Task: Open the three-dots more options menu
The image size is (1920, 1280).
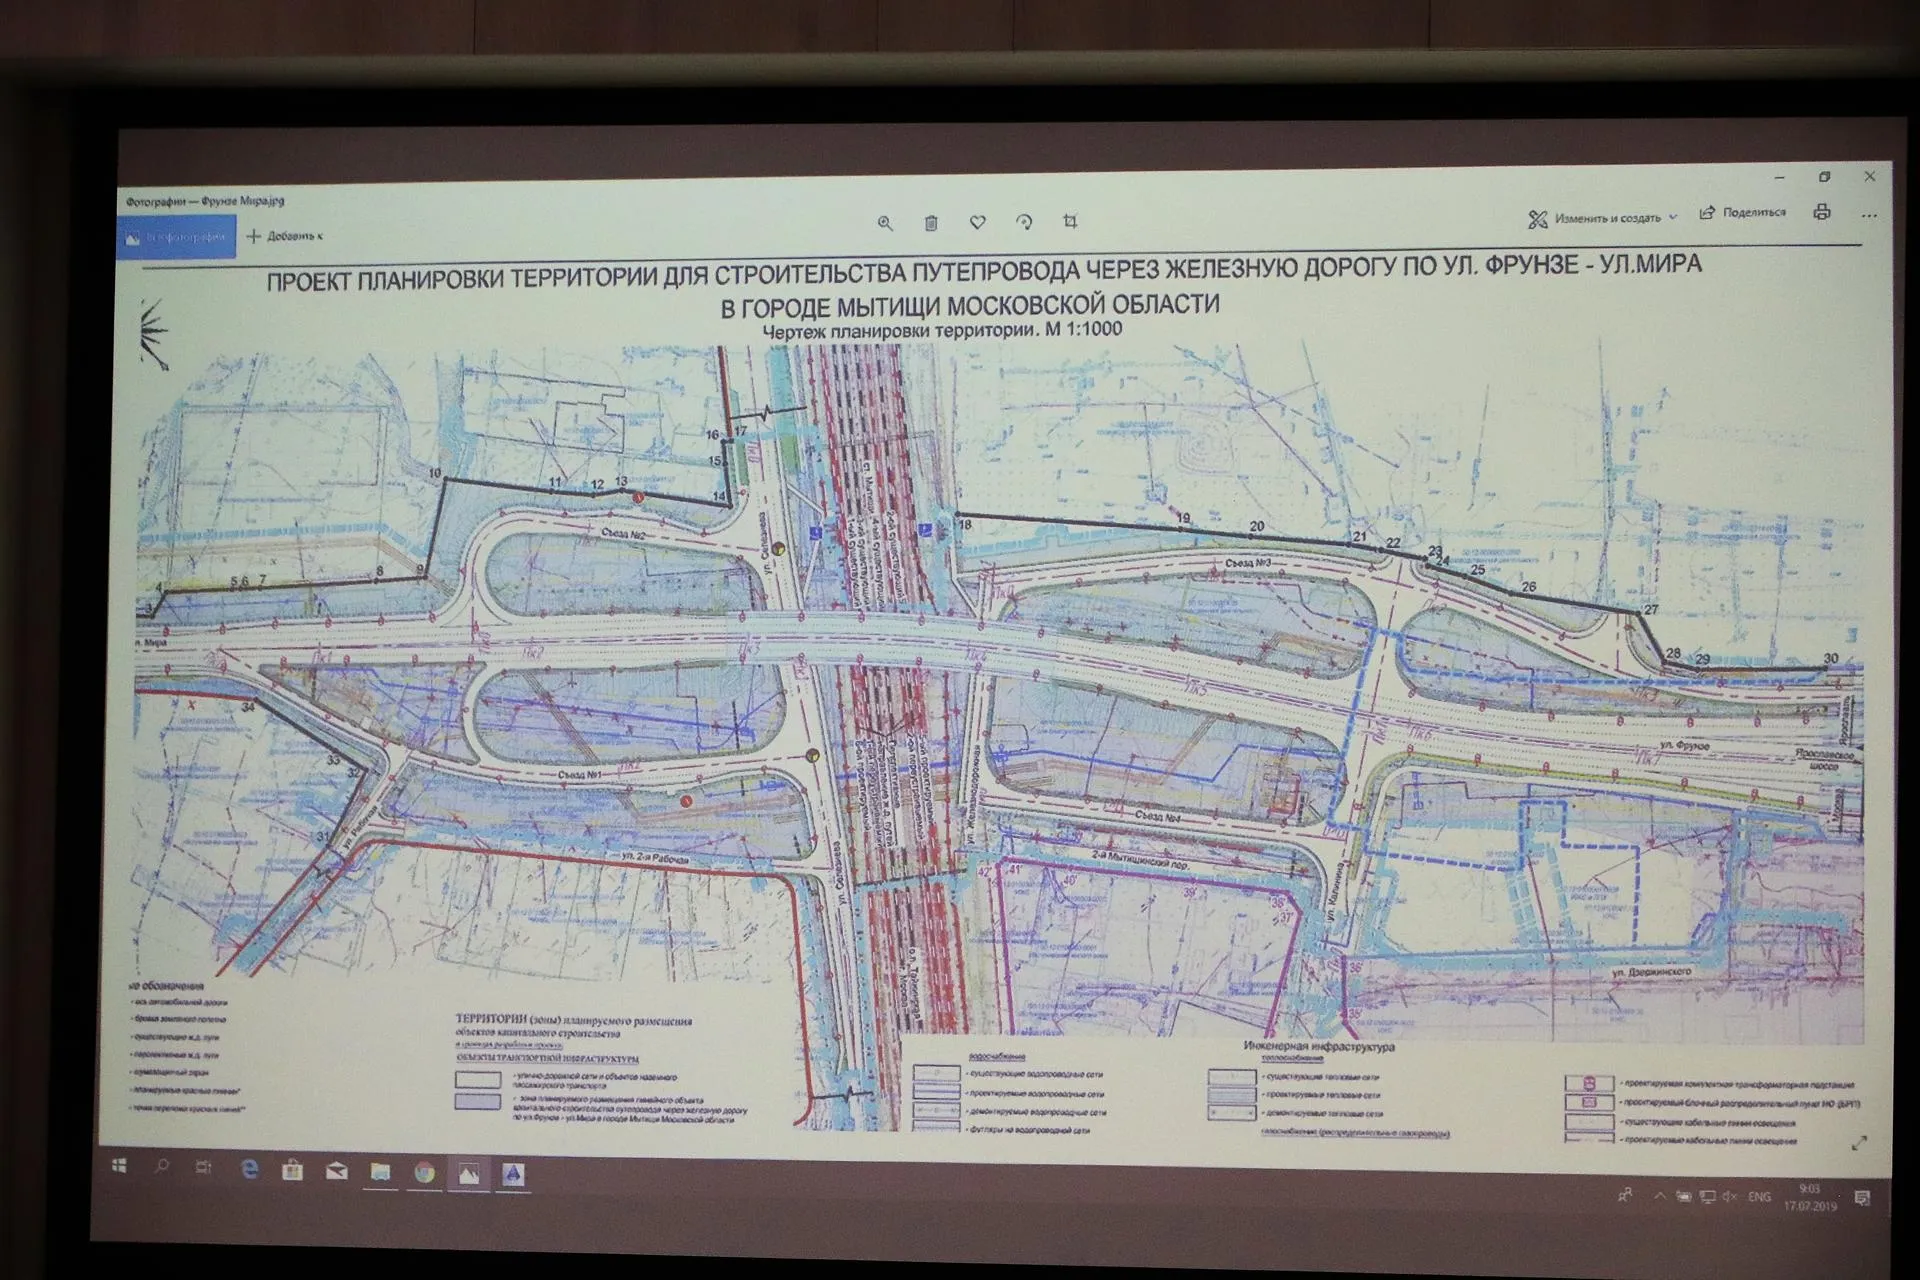Action: tap(1869, 215)
